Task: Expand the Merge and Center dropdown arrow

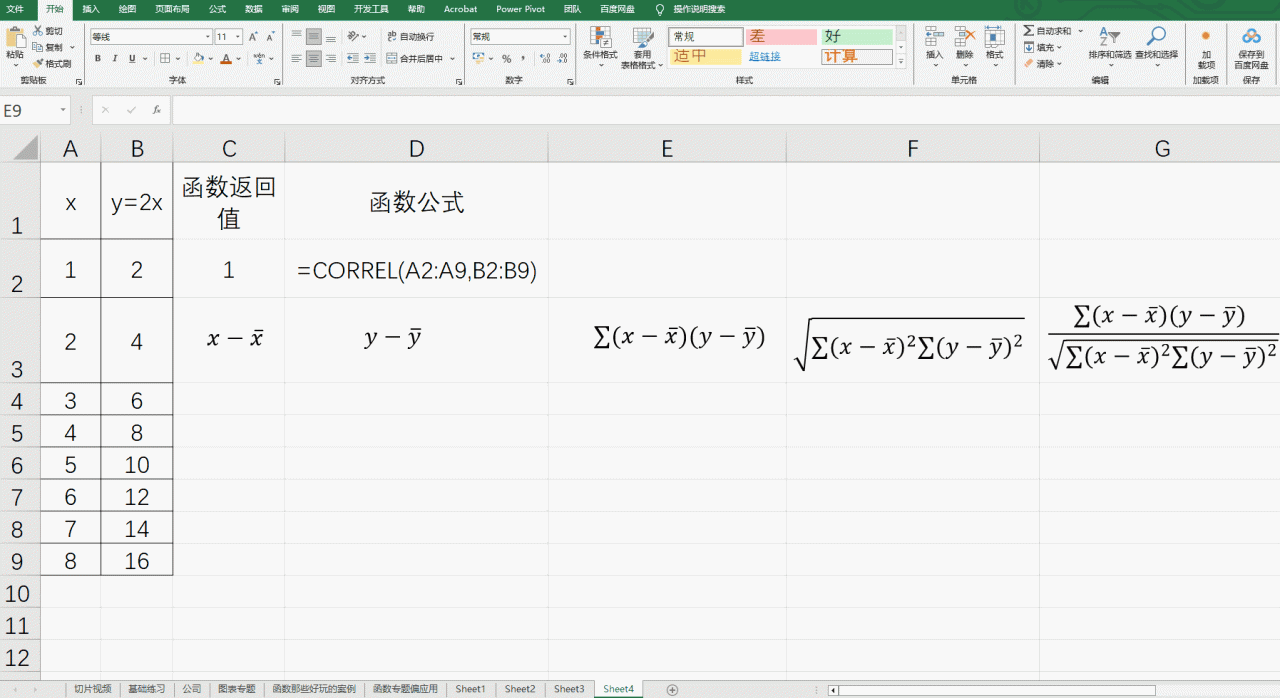Action: point(452,59)
